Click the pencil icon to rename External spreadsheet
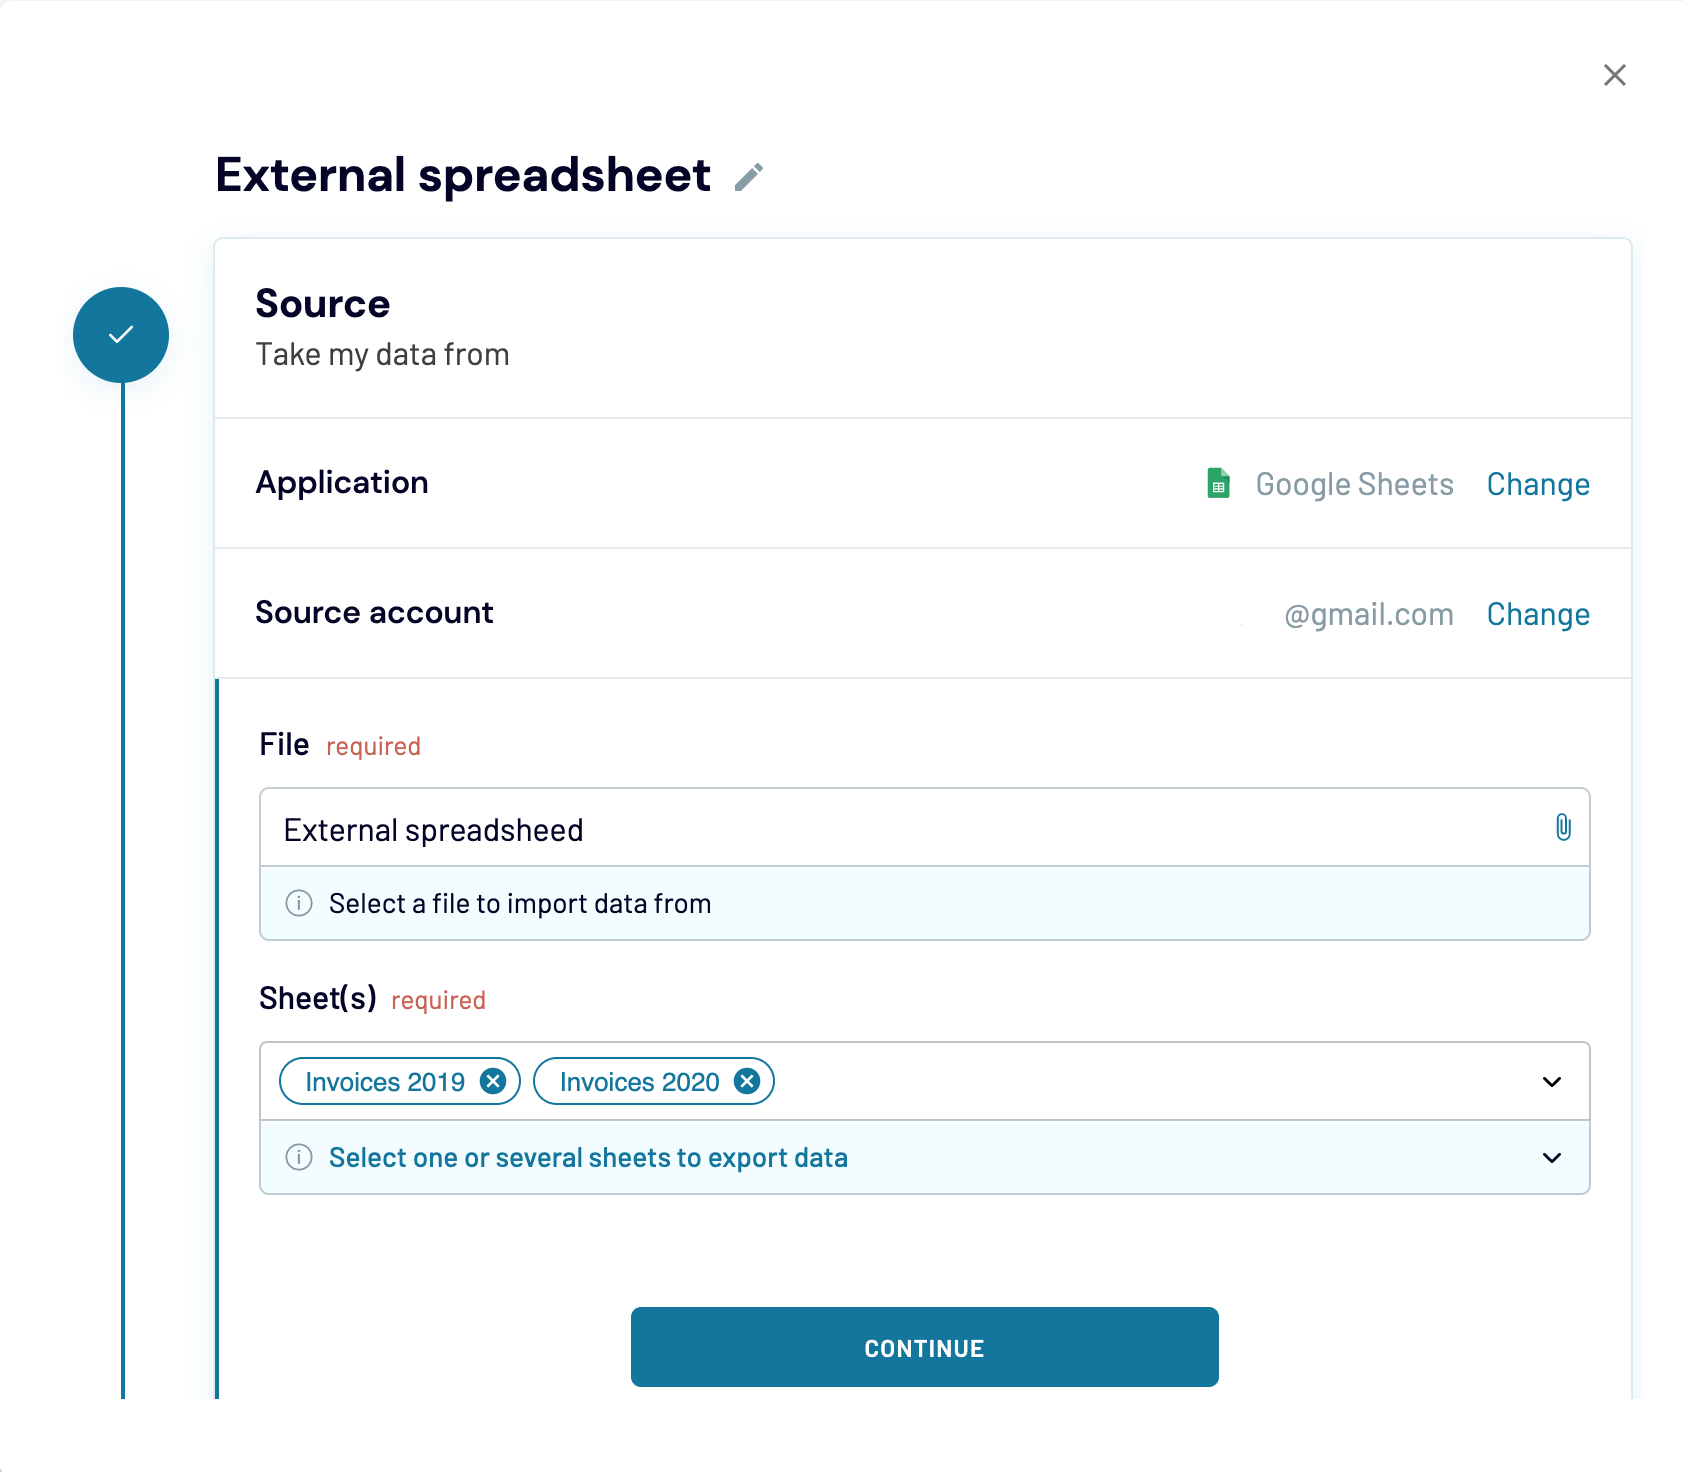This screenshot has width=1684, height=1472. pos(749,175)
